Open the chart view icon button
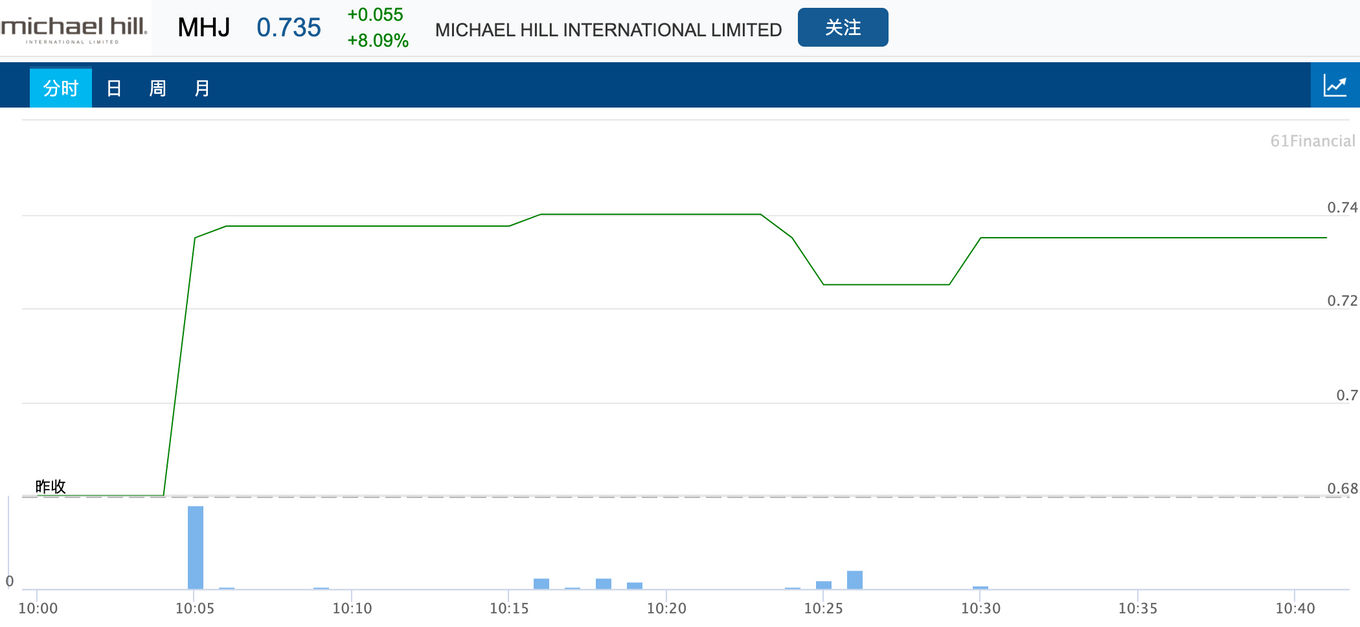The width and height of the screenshot is (1360, 627). (x=1335, y=85)
